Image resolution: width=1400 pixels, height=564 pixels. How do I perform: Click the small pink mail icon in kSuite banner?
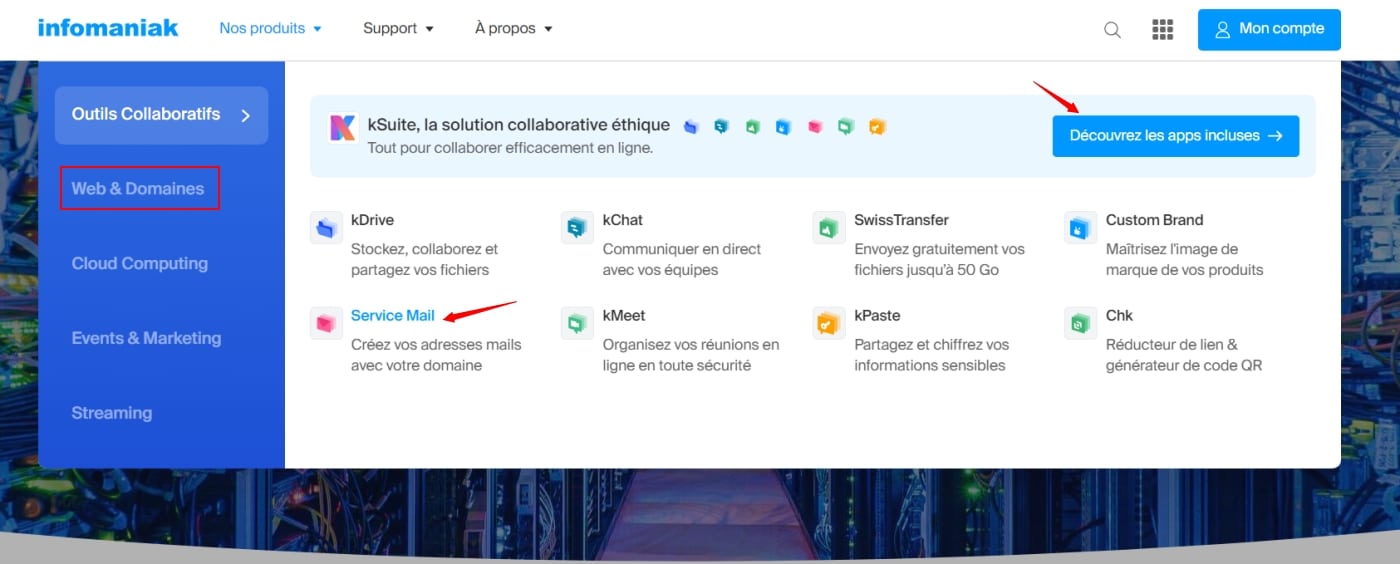point(815,127)
